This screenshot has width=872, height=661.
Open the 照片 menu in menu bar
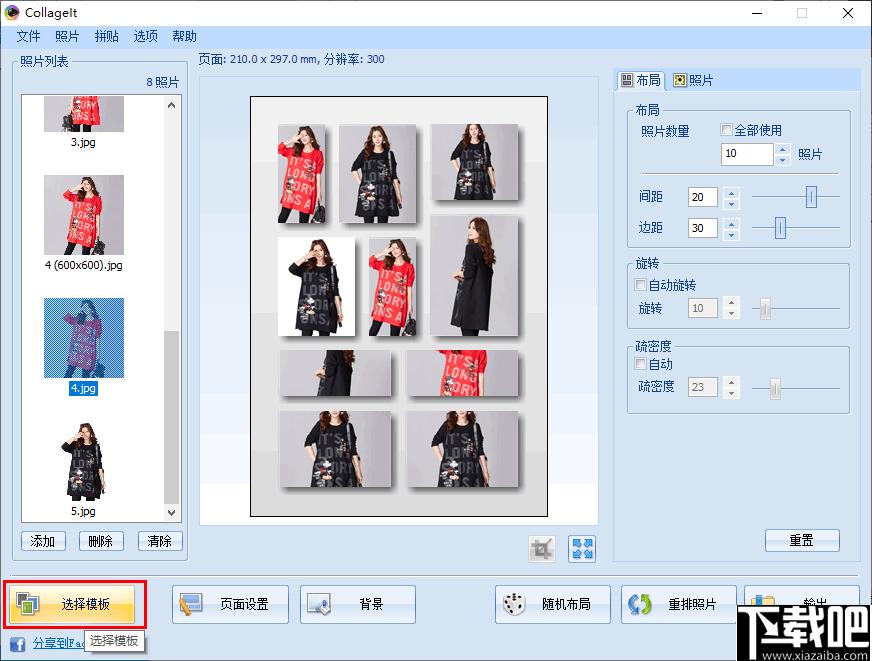click(67, 37)
